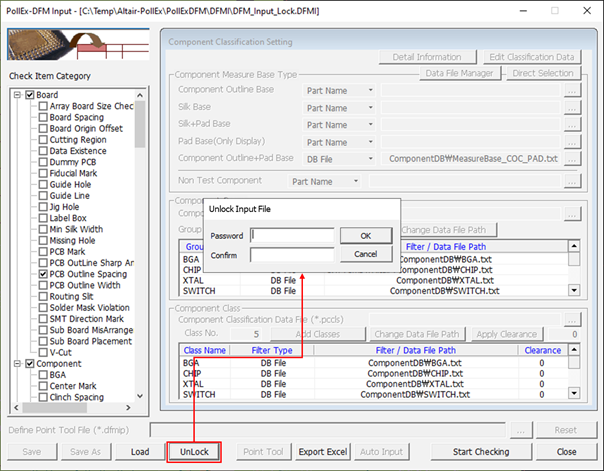
Task: Click the Load button
Action: pyautogui.click(x=140, y=452)
